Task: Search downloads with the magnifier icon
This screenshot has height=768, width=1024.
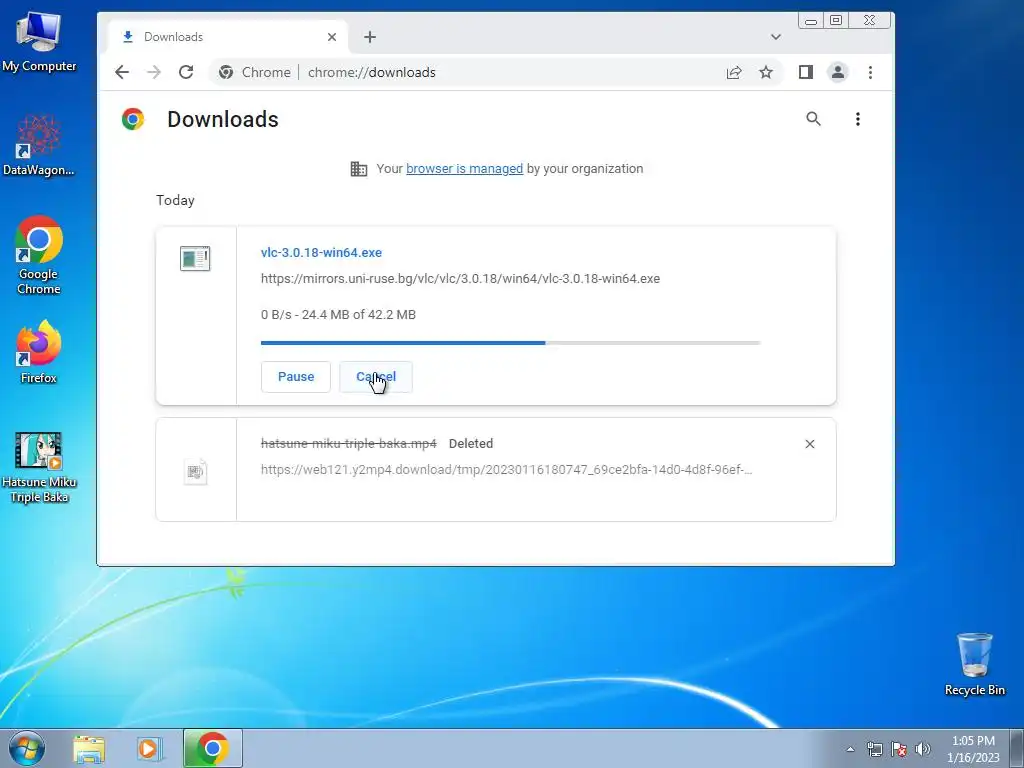Action: (813, 119)
